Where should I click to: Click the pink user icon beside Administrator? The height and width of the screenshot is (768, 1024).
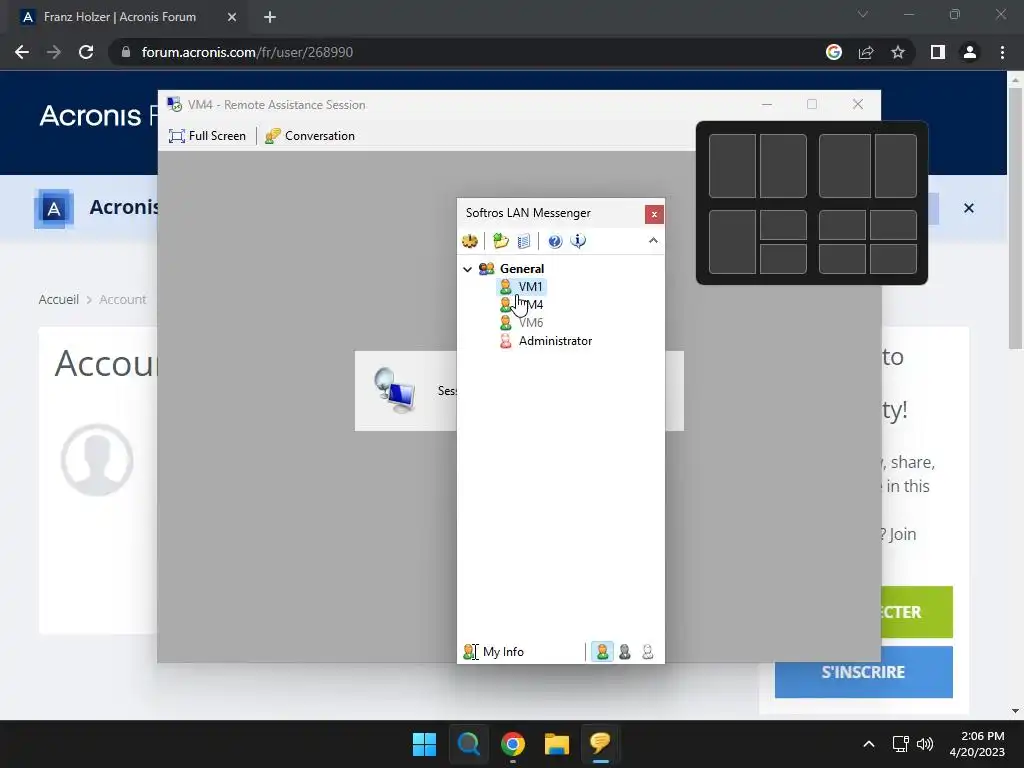(x=505, y=341)
